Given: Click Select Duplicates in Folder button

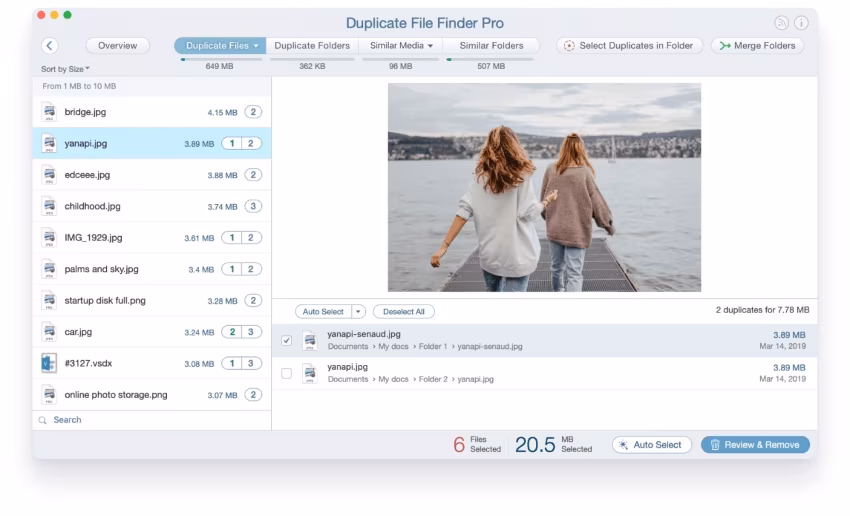Looking at the screenshot, I should click(x=629, y=46).
